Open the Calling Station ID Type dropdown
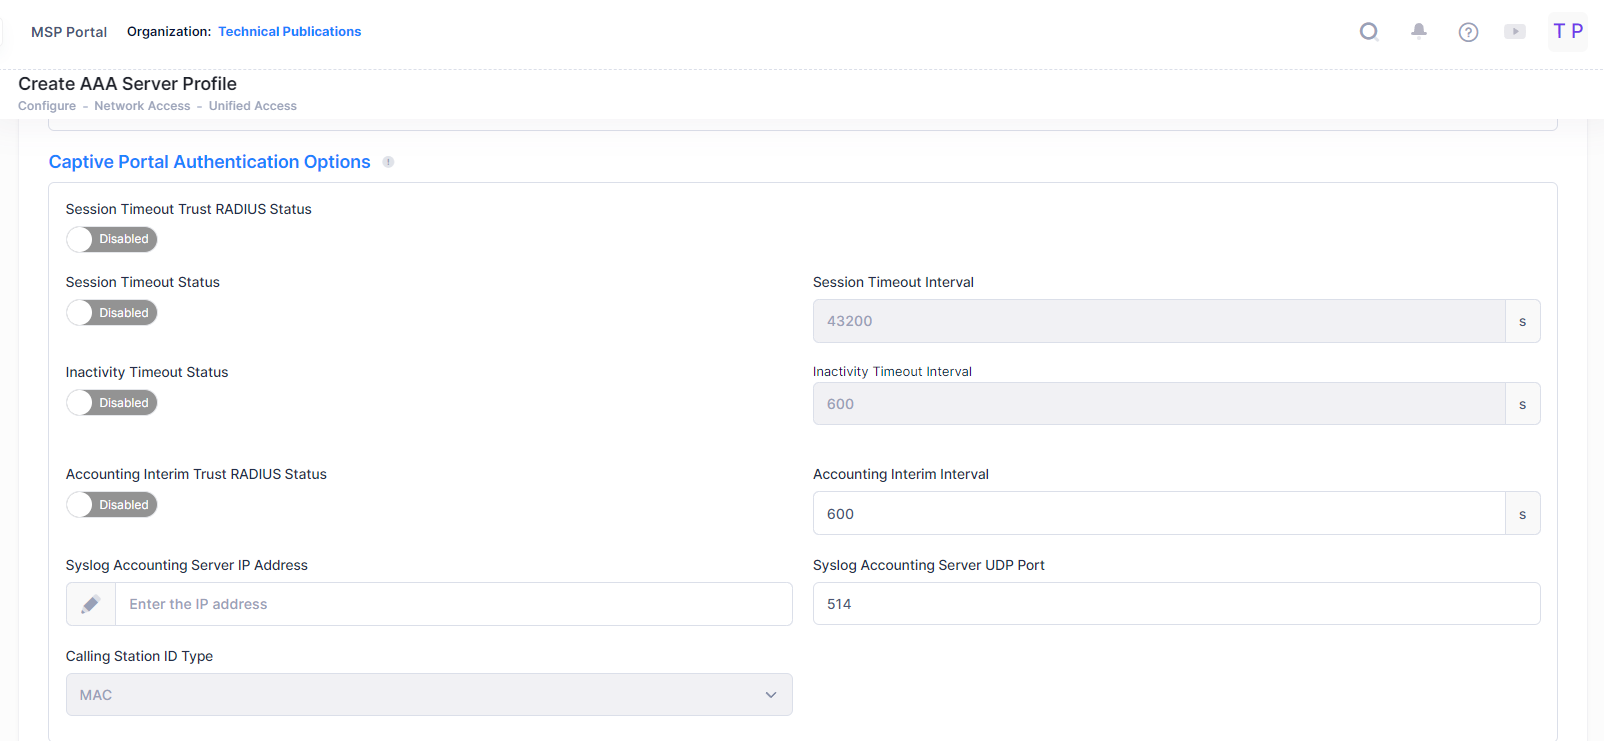Screen dimensions: 1604x741 click(x=428, y=695)
